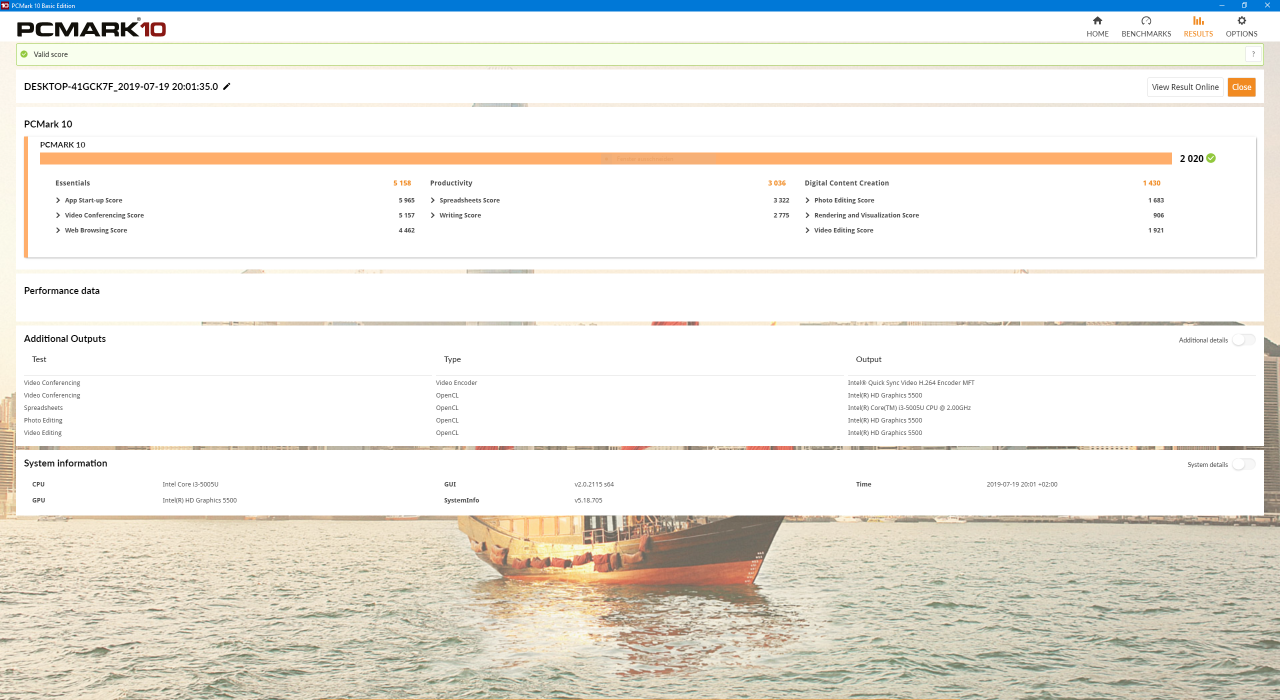Click the title bar app icon
This screenshot has height=700, width=1280.
[x=5, y=5]
